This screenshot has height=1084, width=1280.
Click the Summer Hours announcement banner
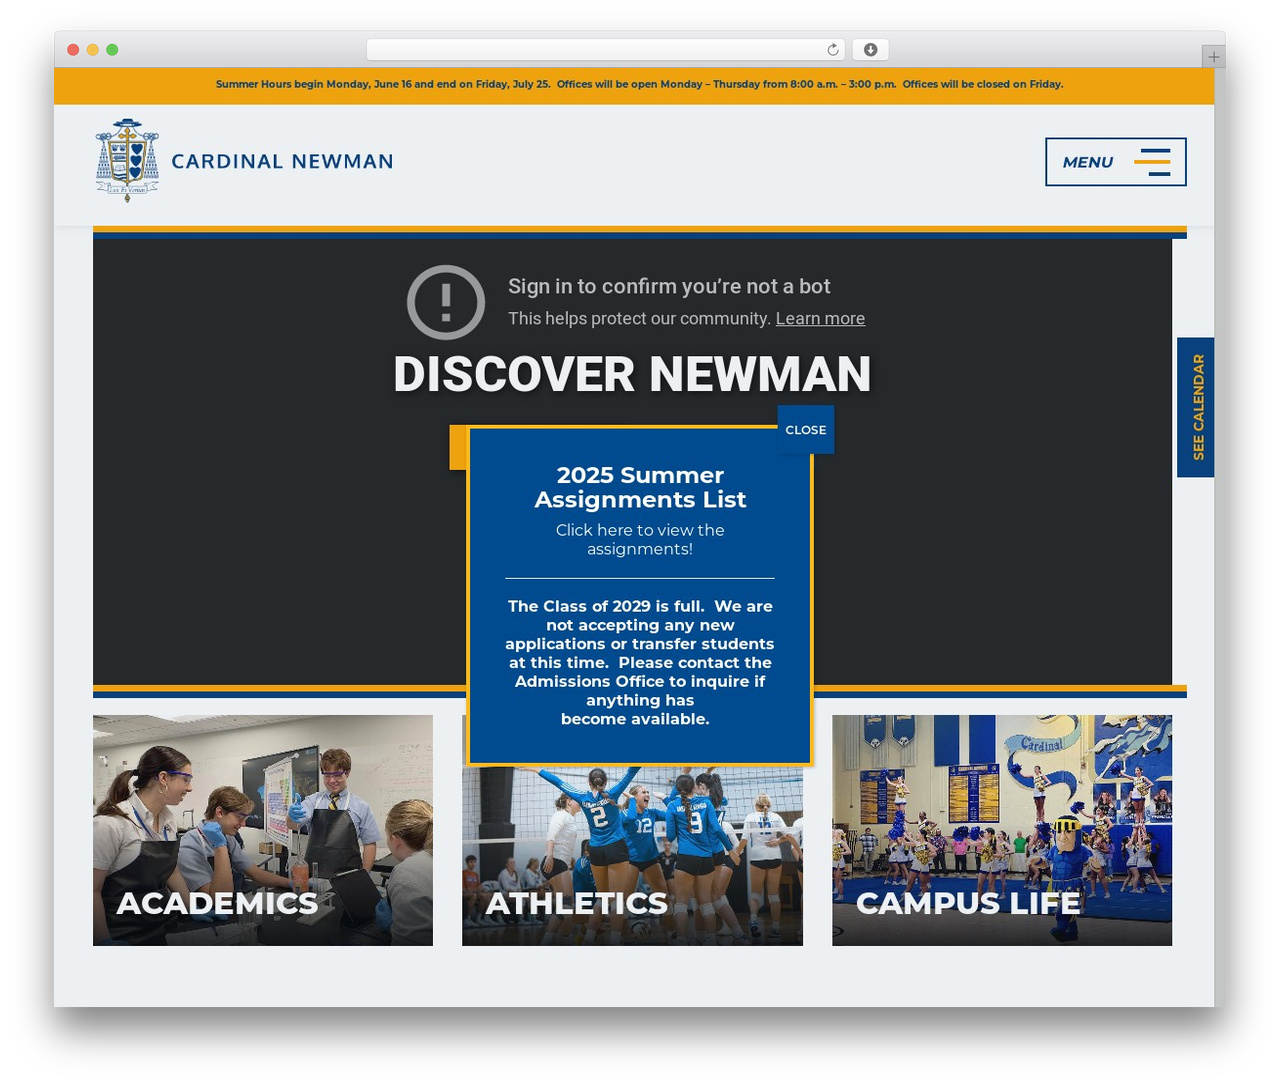[634, 85]
